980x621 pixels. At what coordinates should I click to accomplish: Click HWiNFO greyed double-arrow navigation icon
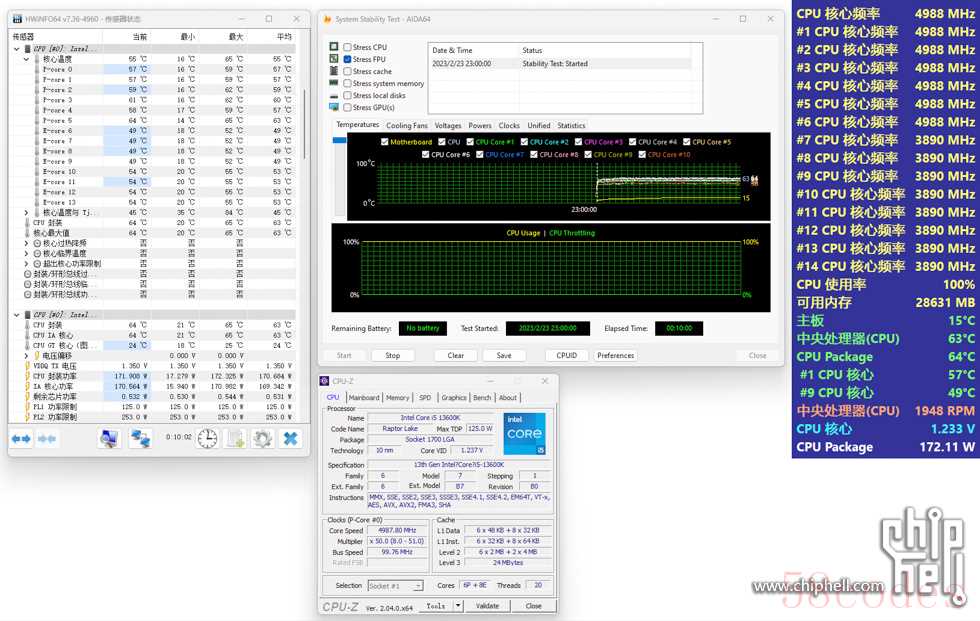[x=47, y=439]
